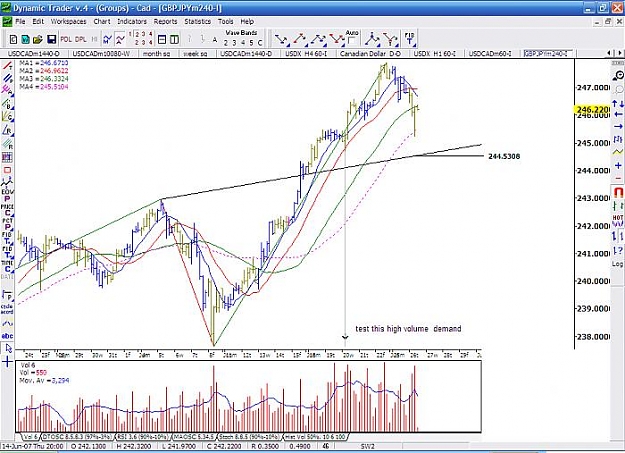This screenshot has width=625, height=453.
Task: Select the cycle accord tool
Action: [x=7, y=309]
